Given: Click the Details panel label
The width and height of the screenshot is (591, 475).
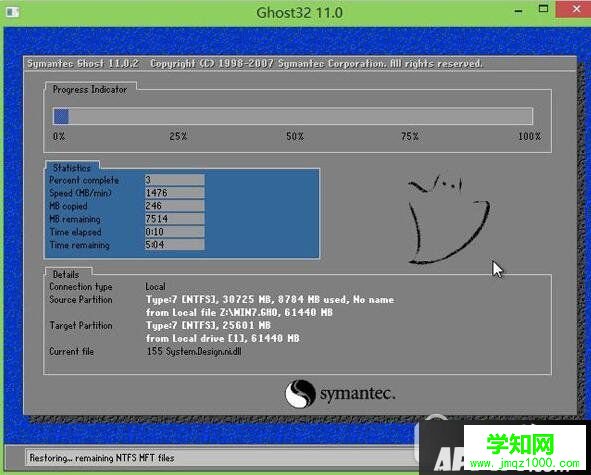Looking at the screenshot, I should (66, 274).
